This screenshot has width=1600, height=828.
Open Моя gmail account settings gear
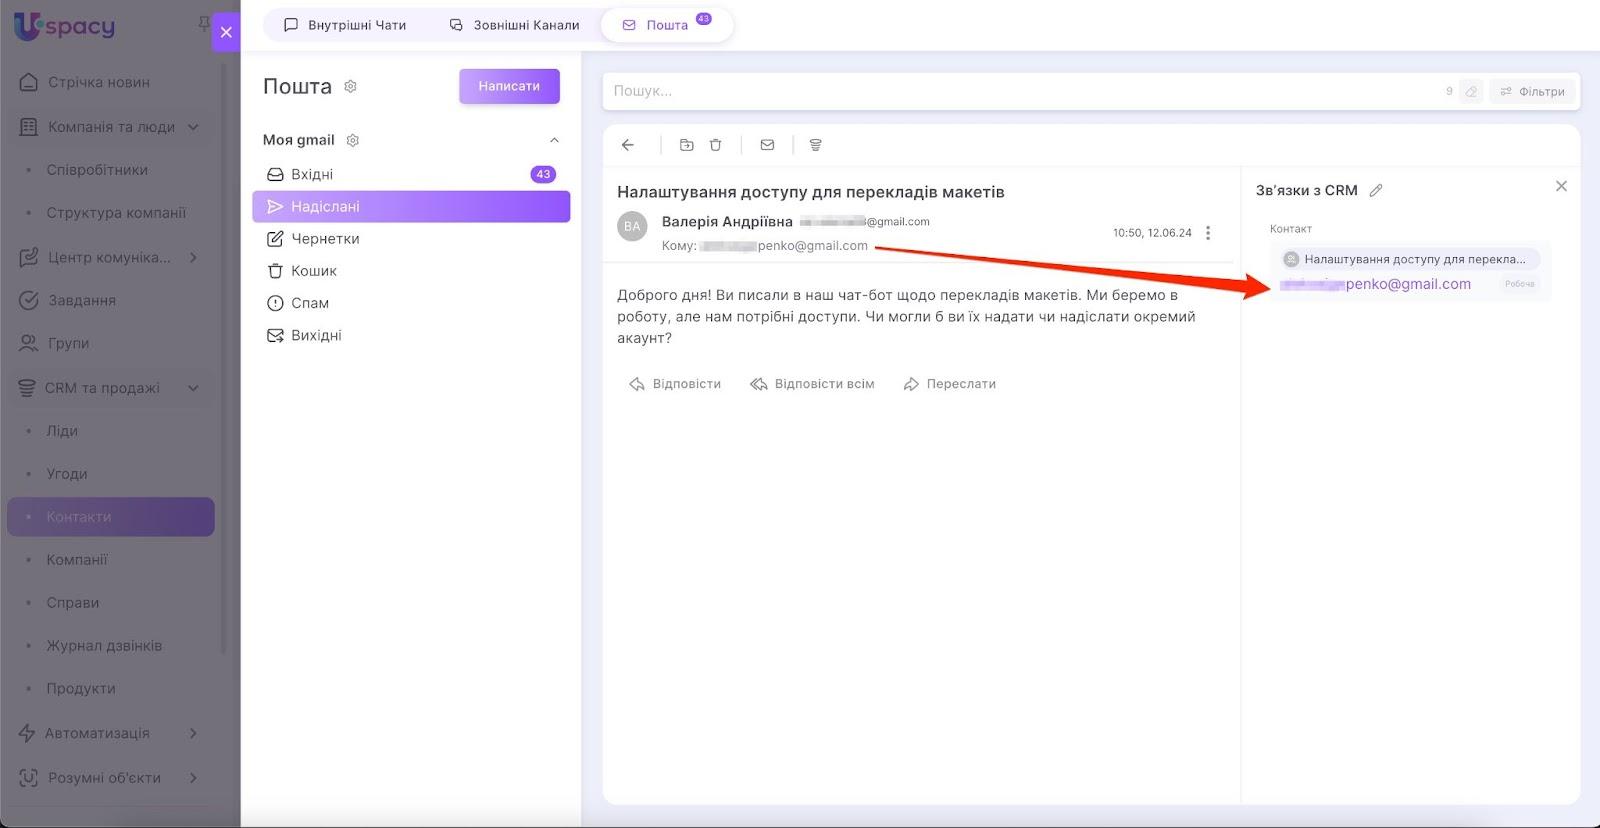(352, 140)
